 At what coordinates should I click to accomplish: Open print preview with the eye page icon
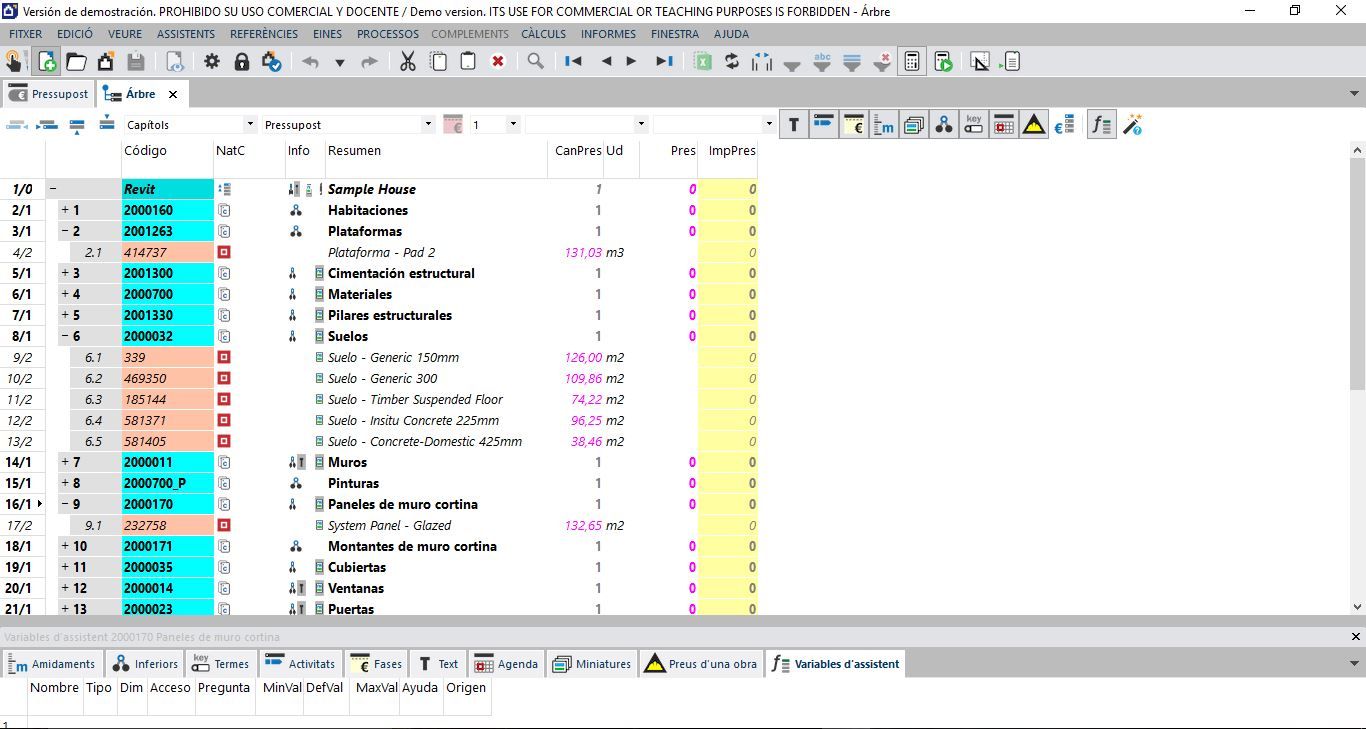pyautogui.click(x=175, y=62)
